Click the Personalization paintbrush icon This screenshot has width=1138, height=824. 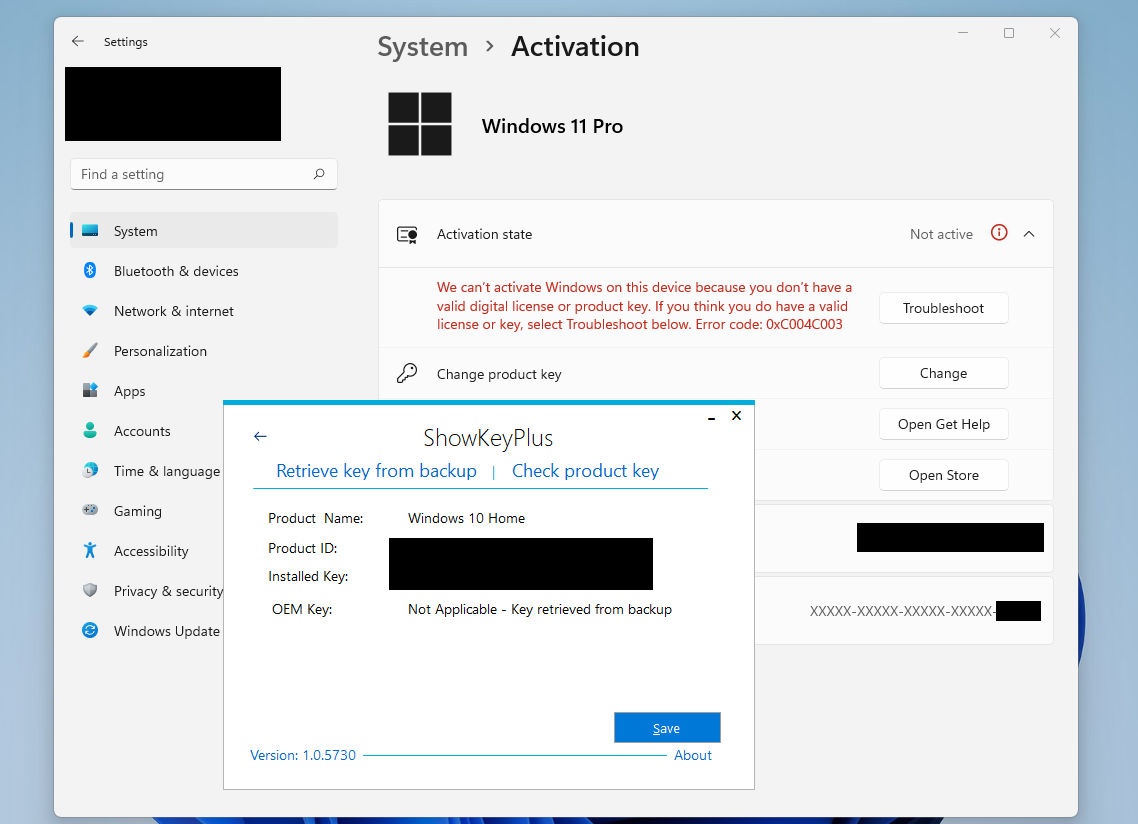click(x=90, y=351)
